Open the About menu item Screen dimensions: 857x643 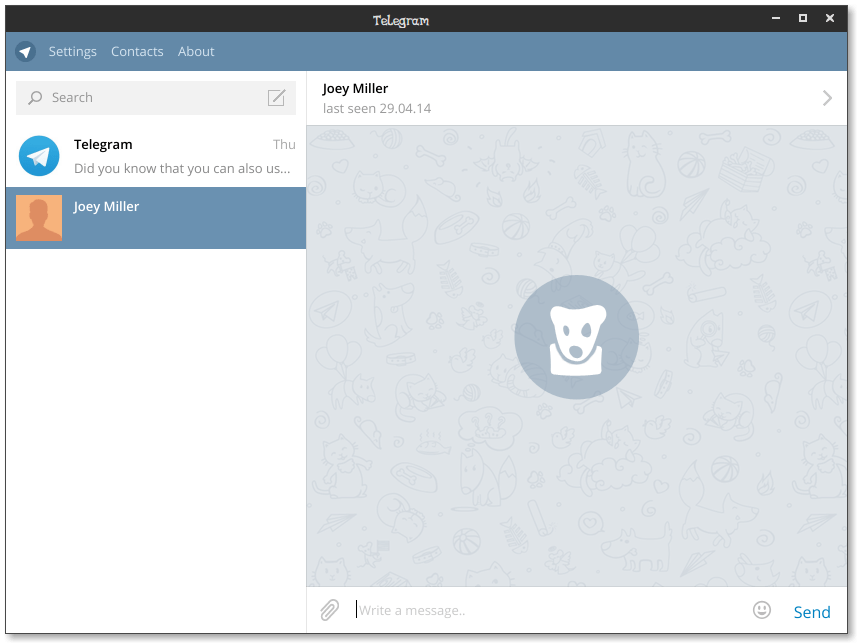196,52
